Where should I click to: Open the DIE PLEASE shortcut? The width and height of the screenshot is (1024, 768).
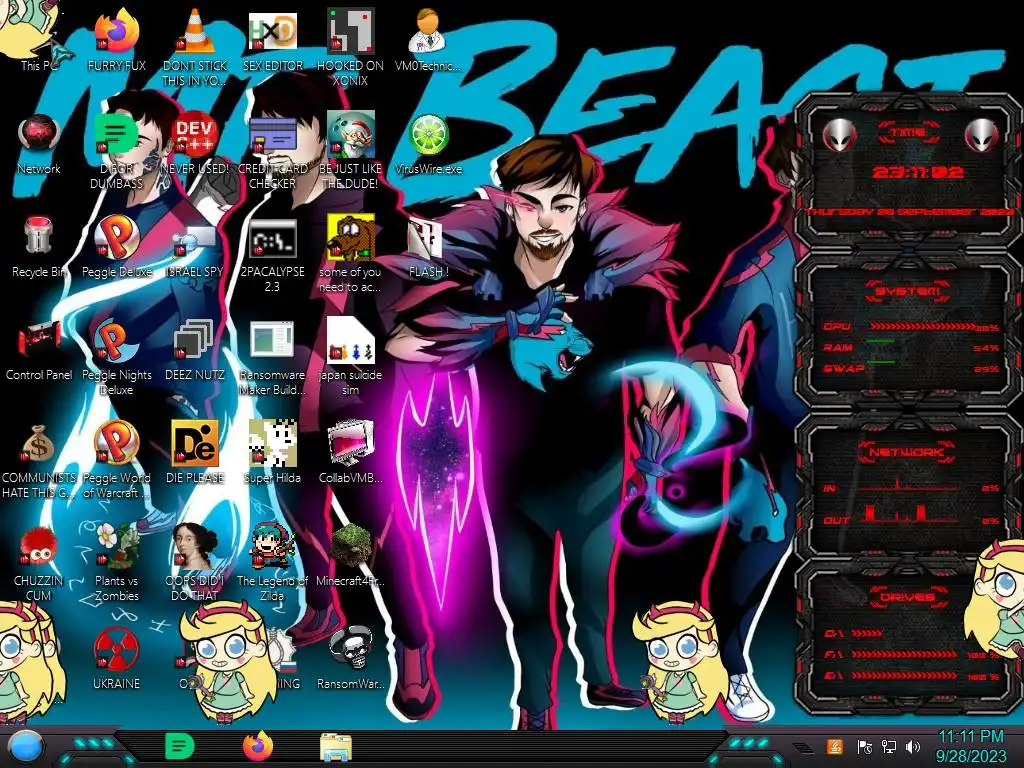(195, 443)
